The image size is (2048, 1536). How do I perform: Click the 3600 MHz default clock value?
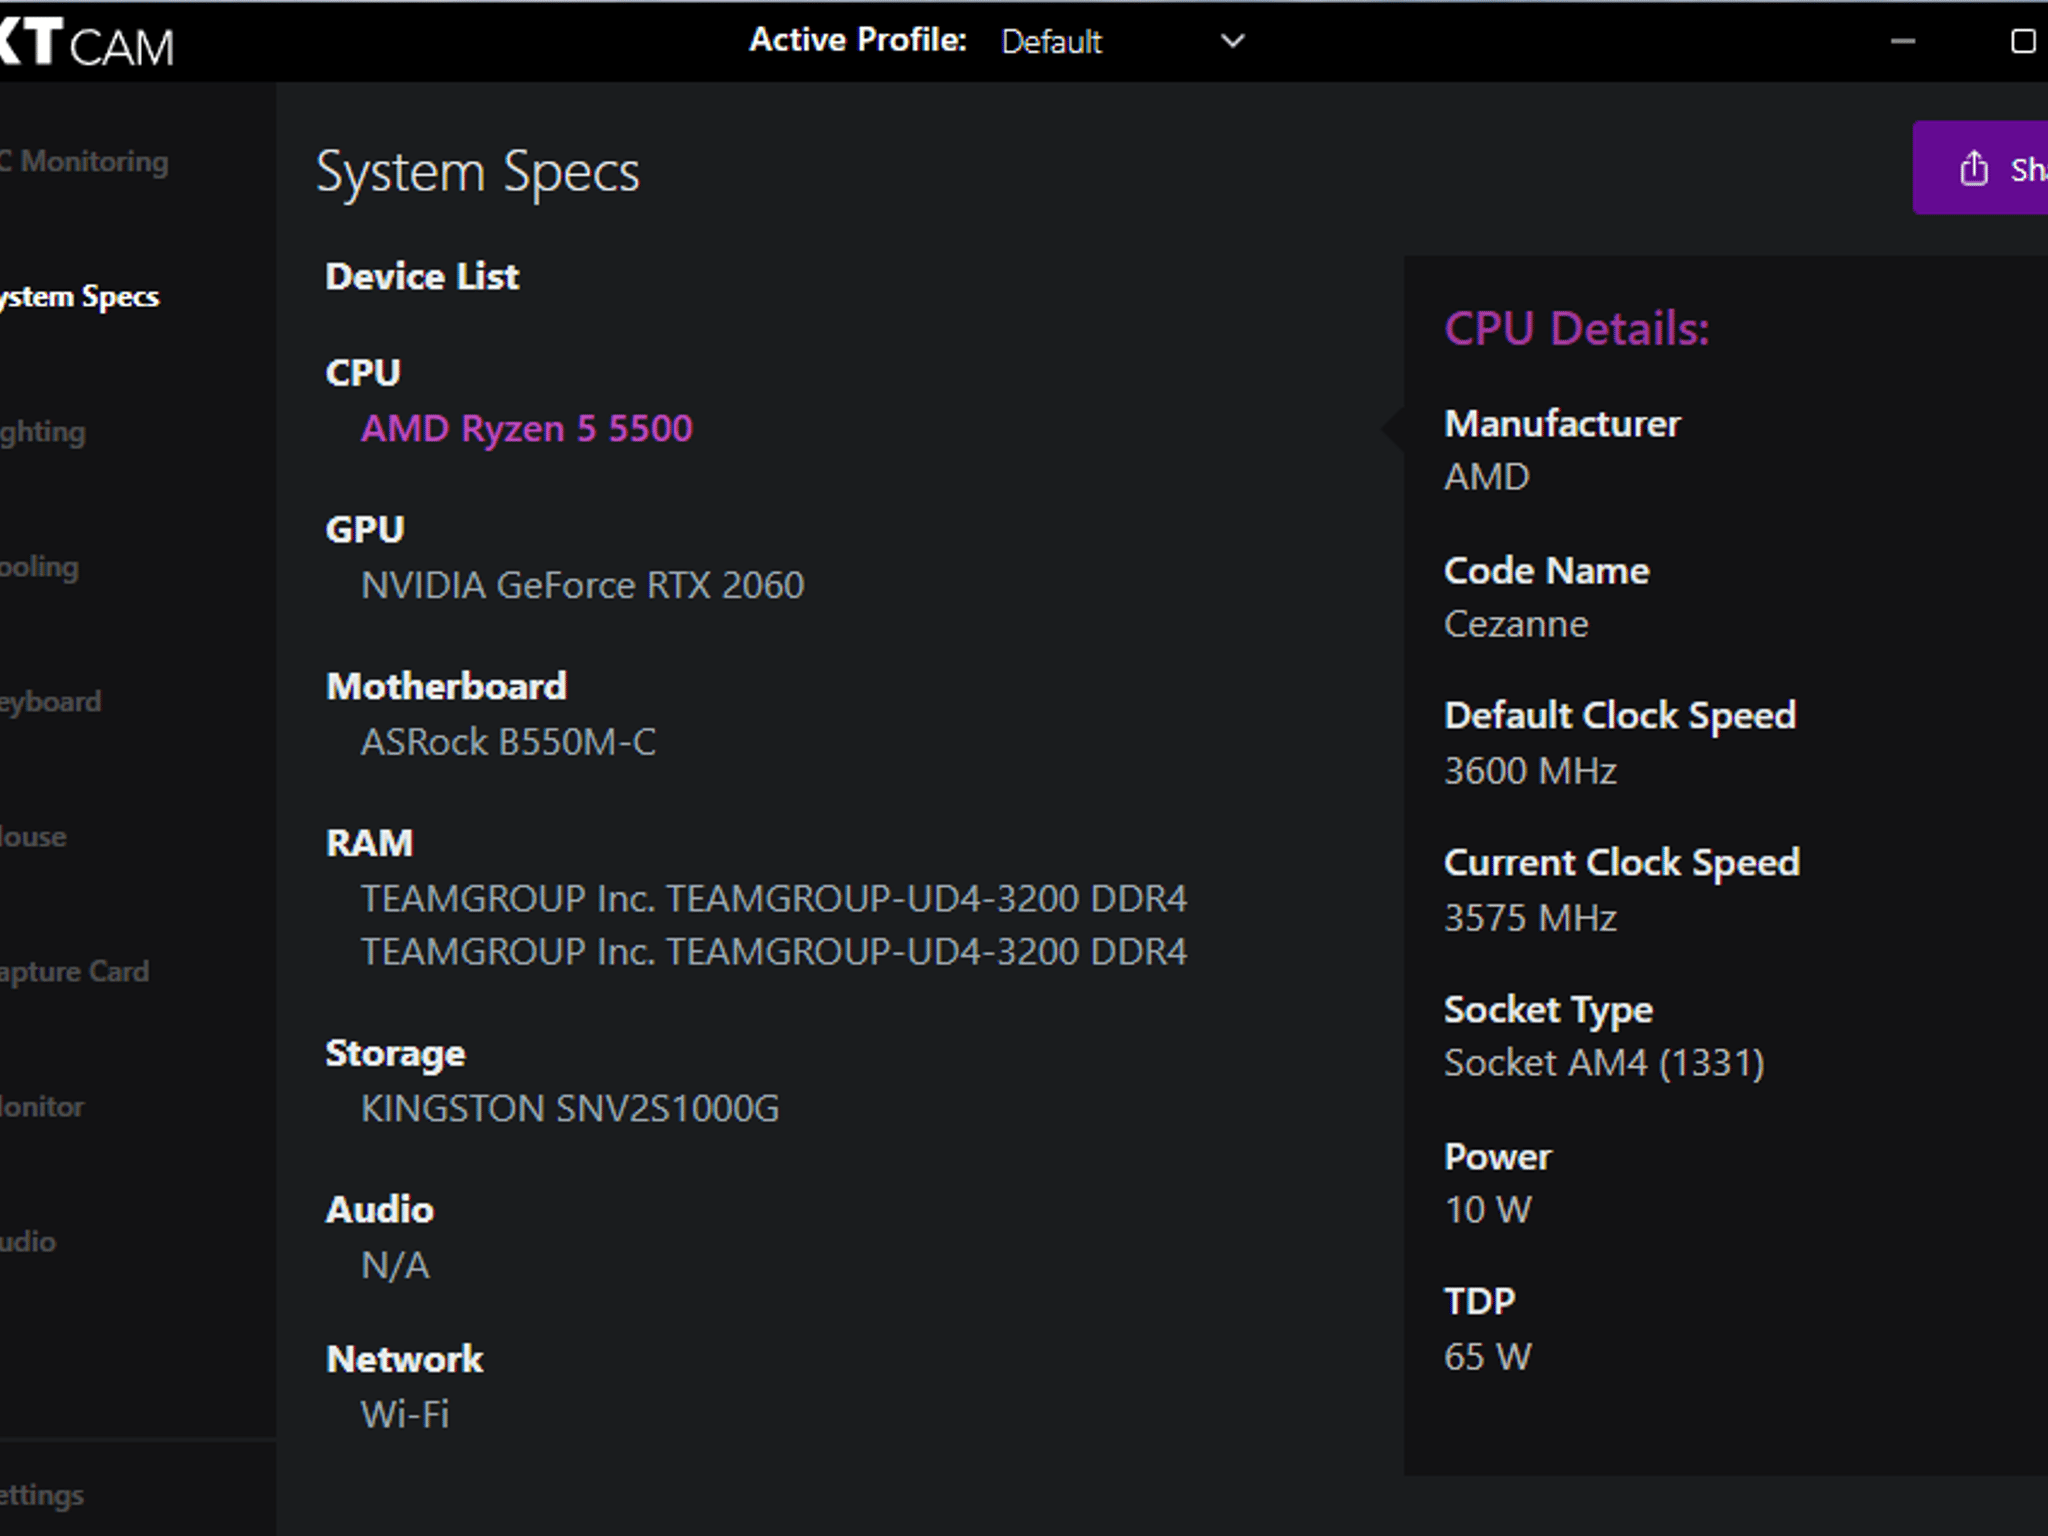pos(1530,771)
